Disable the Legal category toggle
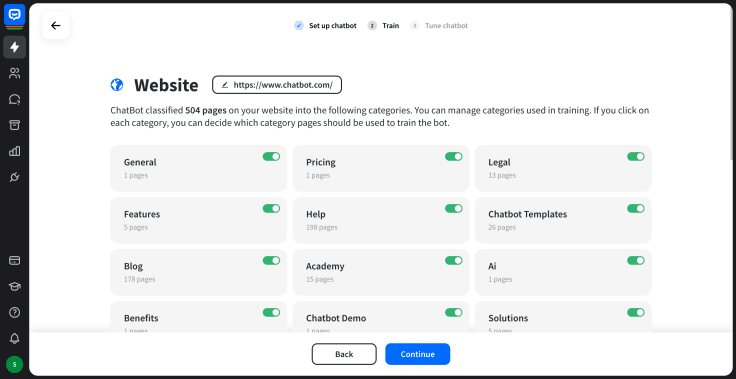 (x=636, y=156)
